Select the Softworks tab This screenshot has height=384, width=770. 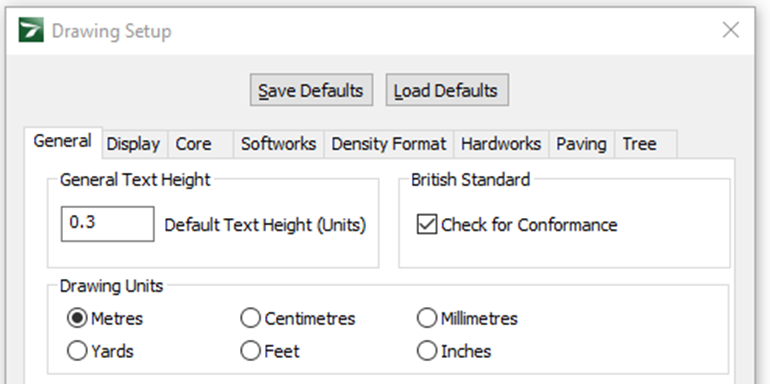point(278,144)
